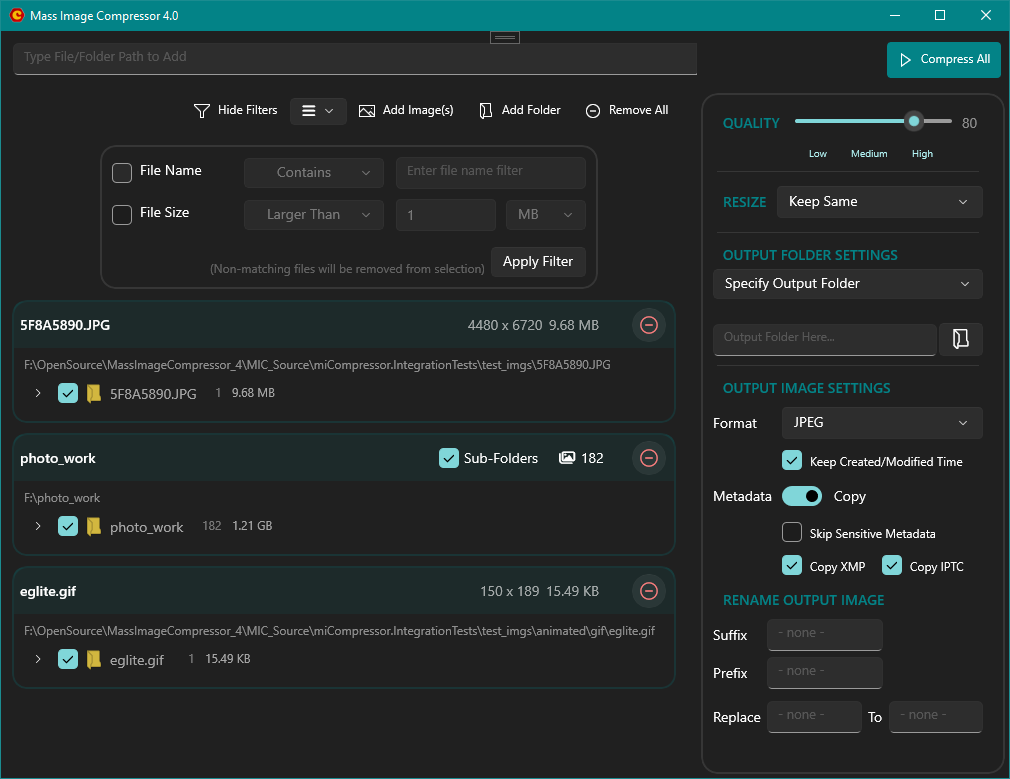The image size is (1010, 779).
Task: Browse for output folder using folder icon
Action: tap(960, 339)
